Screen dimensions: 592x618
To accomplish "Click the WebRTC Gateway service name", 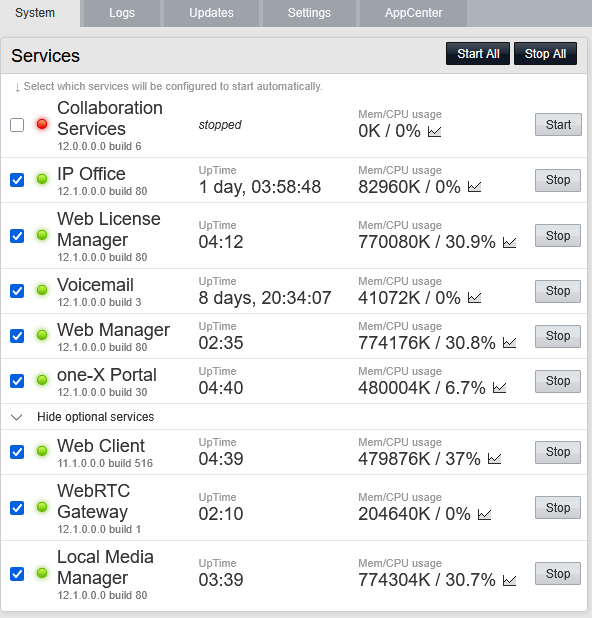I will [x=94, y=501].
